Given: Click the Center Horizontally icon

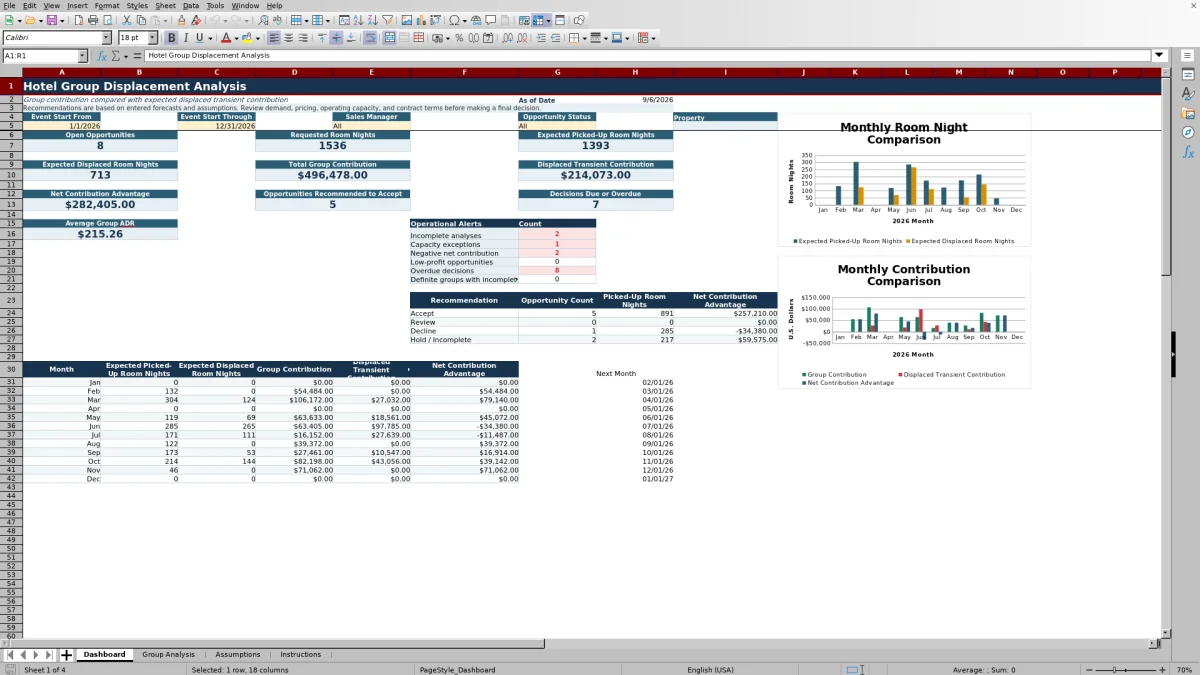Looking at the screenshot, I should point(288,38).
